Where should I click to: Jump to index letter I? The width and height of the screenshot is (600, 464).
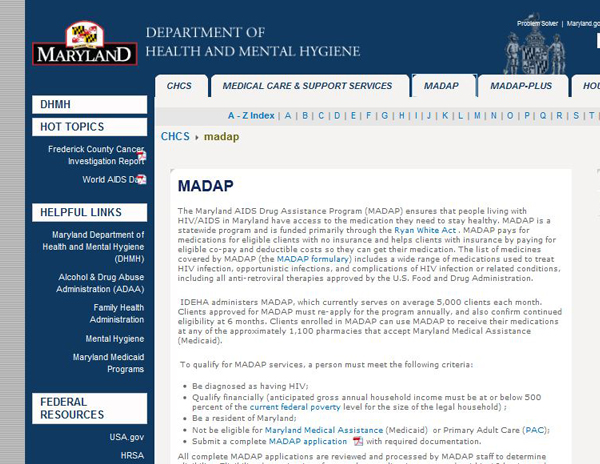(x=416, y=116)
